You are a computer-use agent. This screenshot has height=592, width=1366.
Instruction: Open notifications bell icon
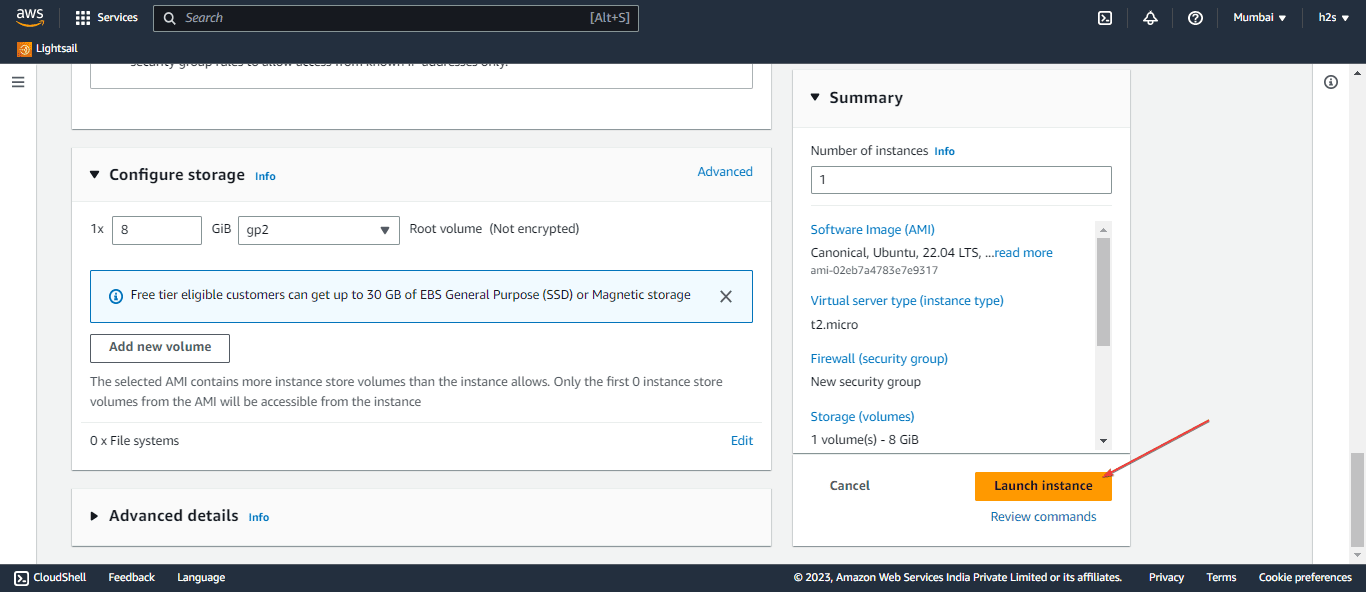click(x=1150, y=18)
